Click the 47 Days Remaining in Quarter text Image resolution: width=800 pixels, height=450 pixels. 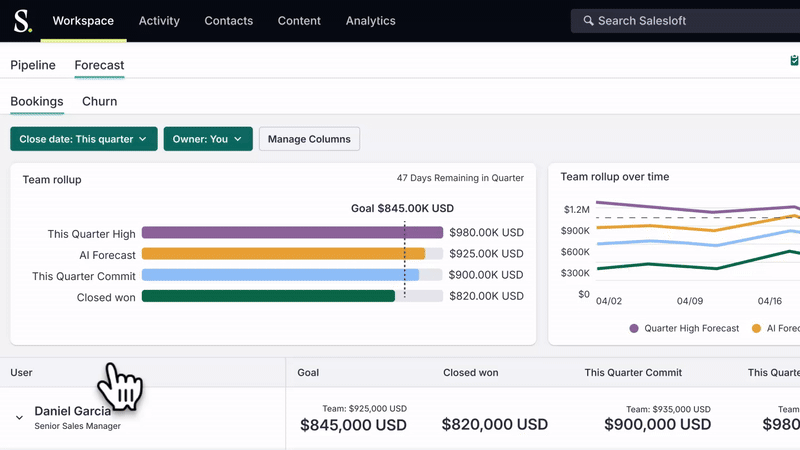tap(460, 178)
